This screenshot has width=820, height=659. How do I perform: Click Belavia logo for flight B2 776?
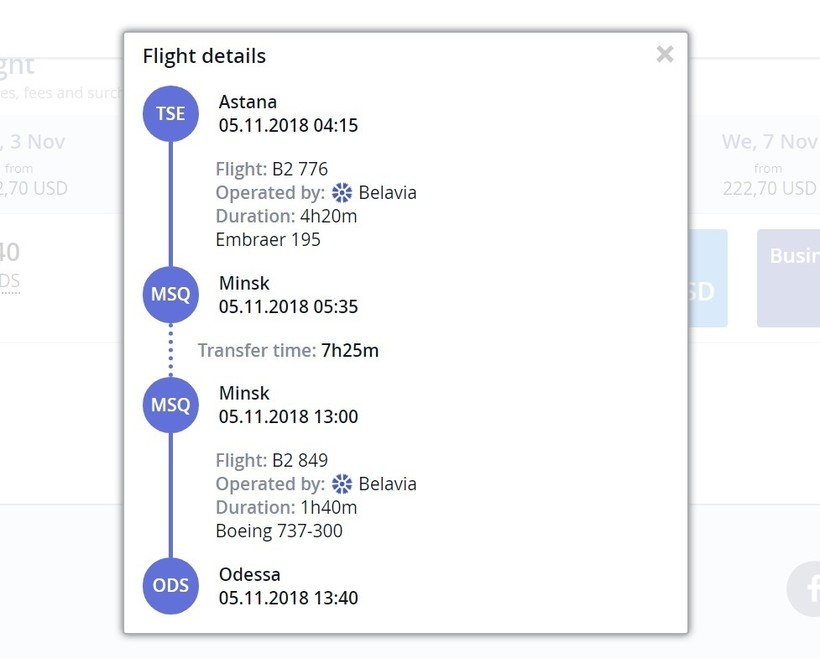tap(342, 193)
